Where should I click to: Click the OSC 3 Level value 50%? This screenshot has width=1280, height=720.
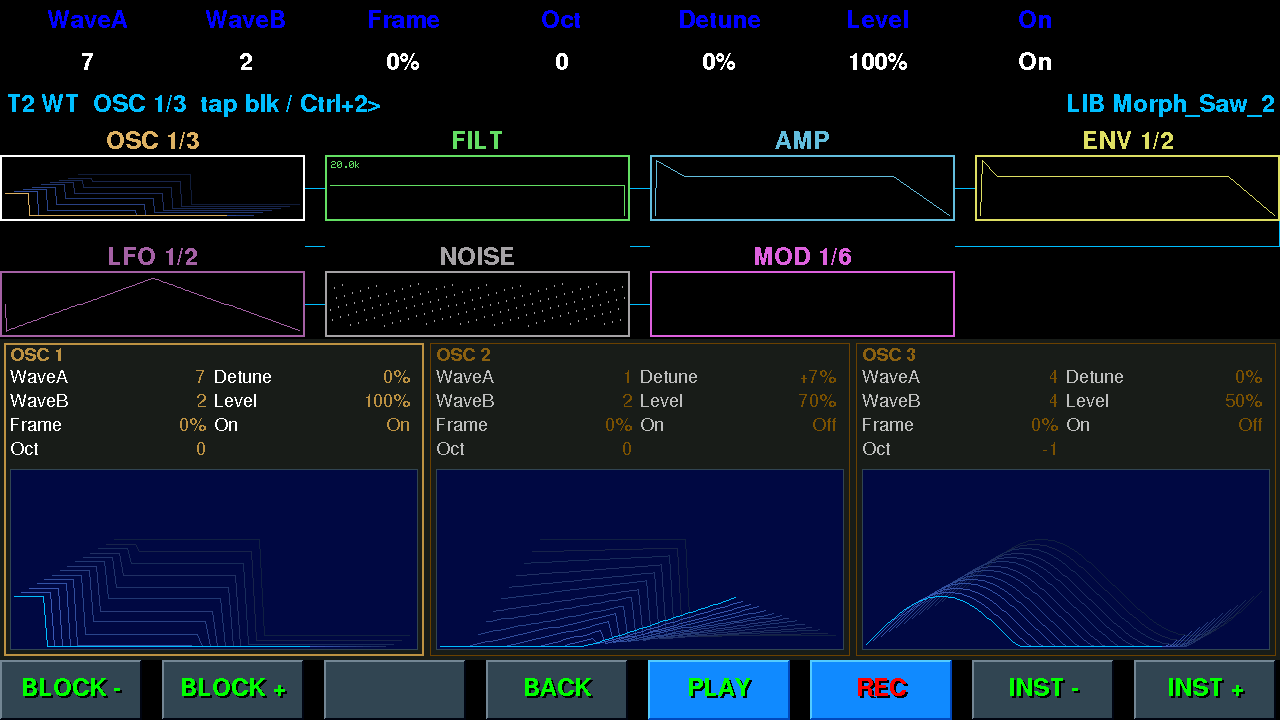(1244, 401)
